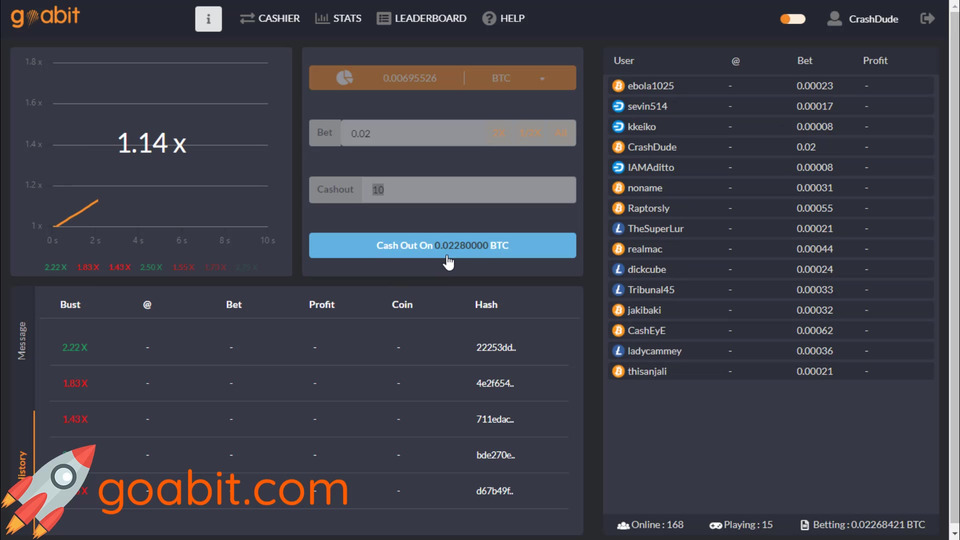Click the Bust column header in history

[x=70, y=304]
